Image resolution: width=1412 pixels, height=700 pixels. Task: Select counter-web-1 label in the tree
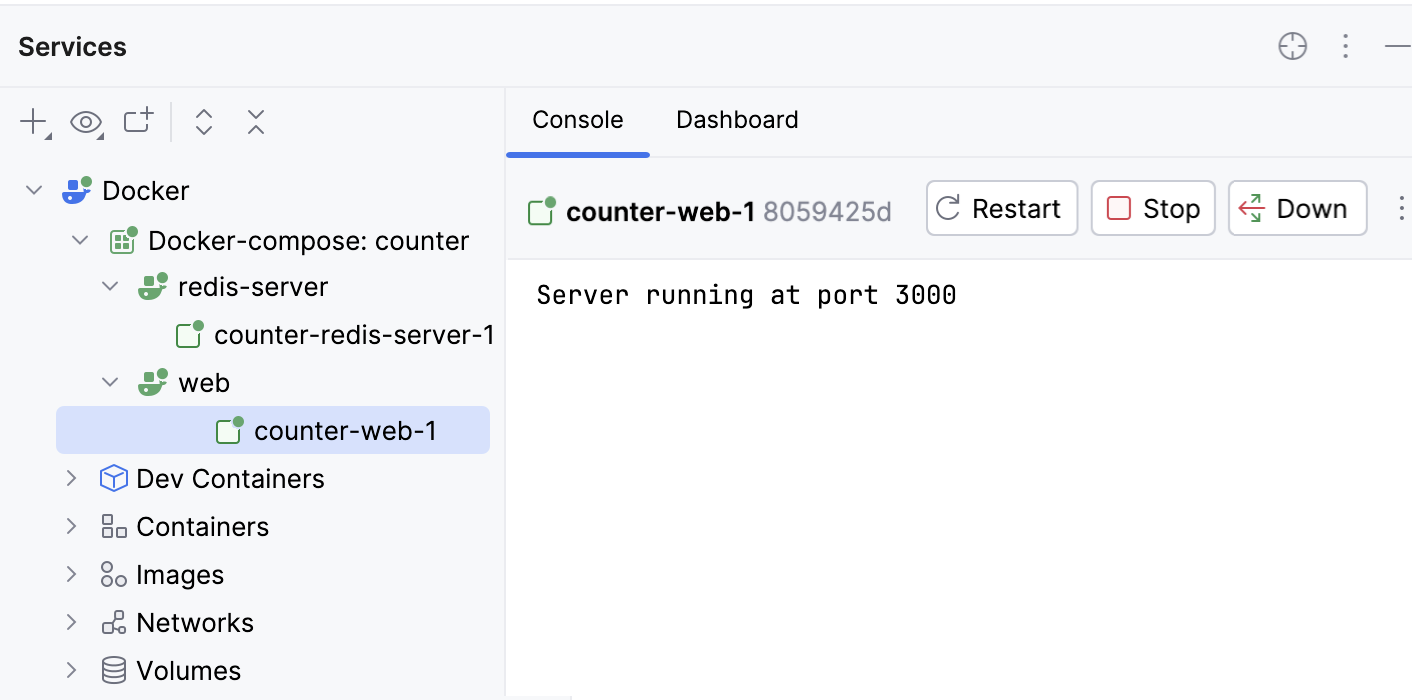coord(345,431)
